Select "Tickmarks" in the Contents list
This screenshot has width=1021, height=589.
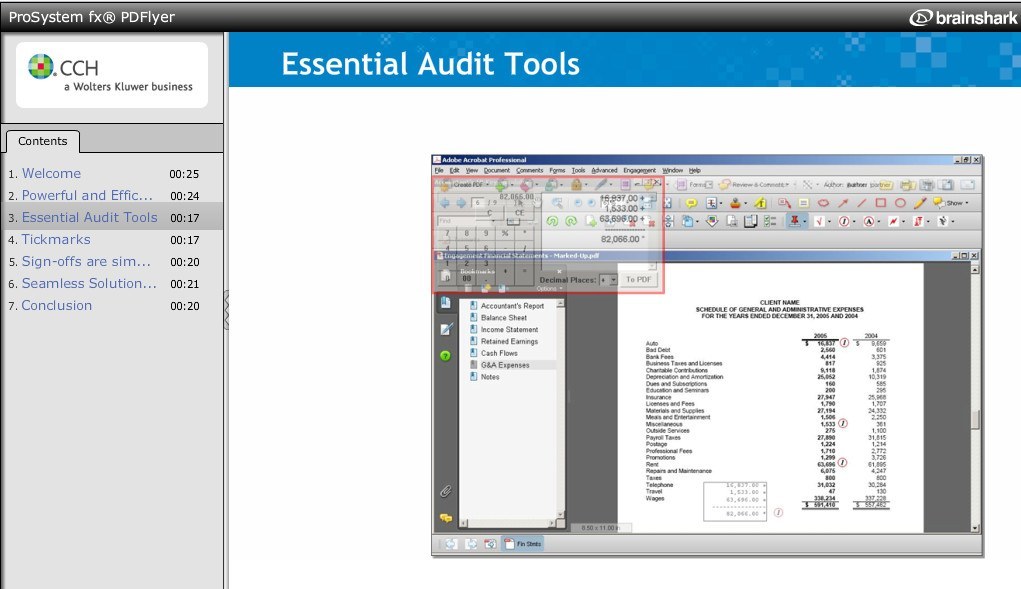pos(56,239)
